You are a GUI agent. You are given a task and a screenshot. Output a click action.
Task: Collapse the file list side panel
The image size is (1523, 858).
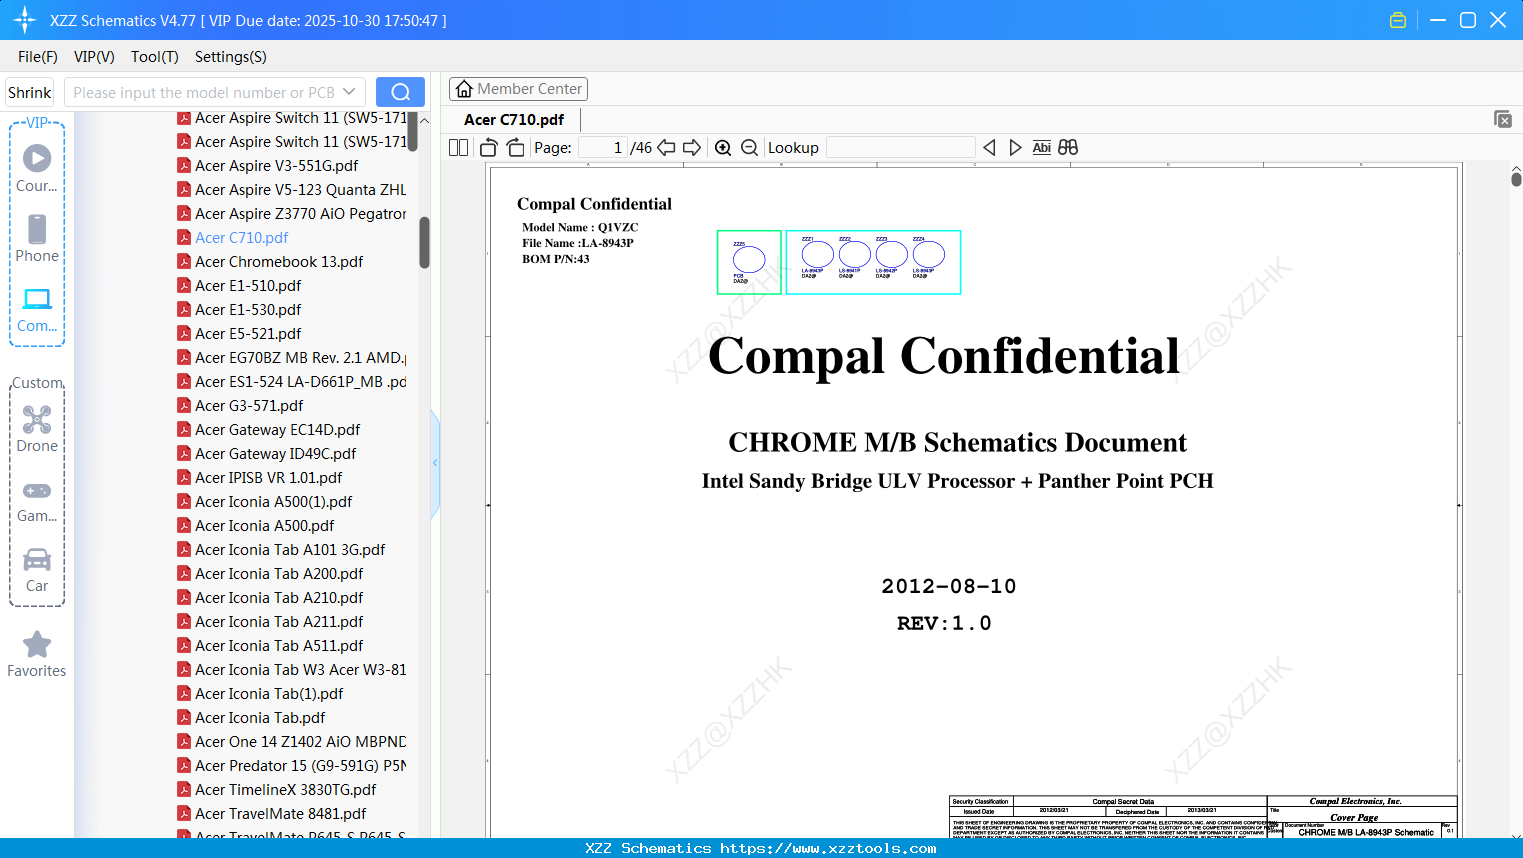coord(435,462)
